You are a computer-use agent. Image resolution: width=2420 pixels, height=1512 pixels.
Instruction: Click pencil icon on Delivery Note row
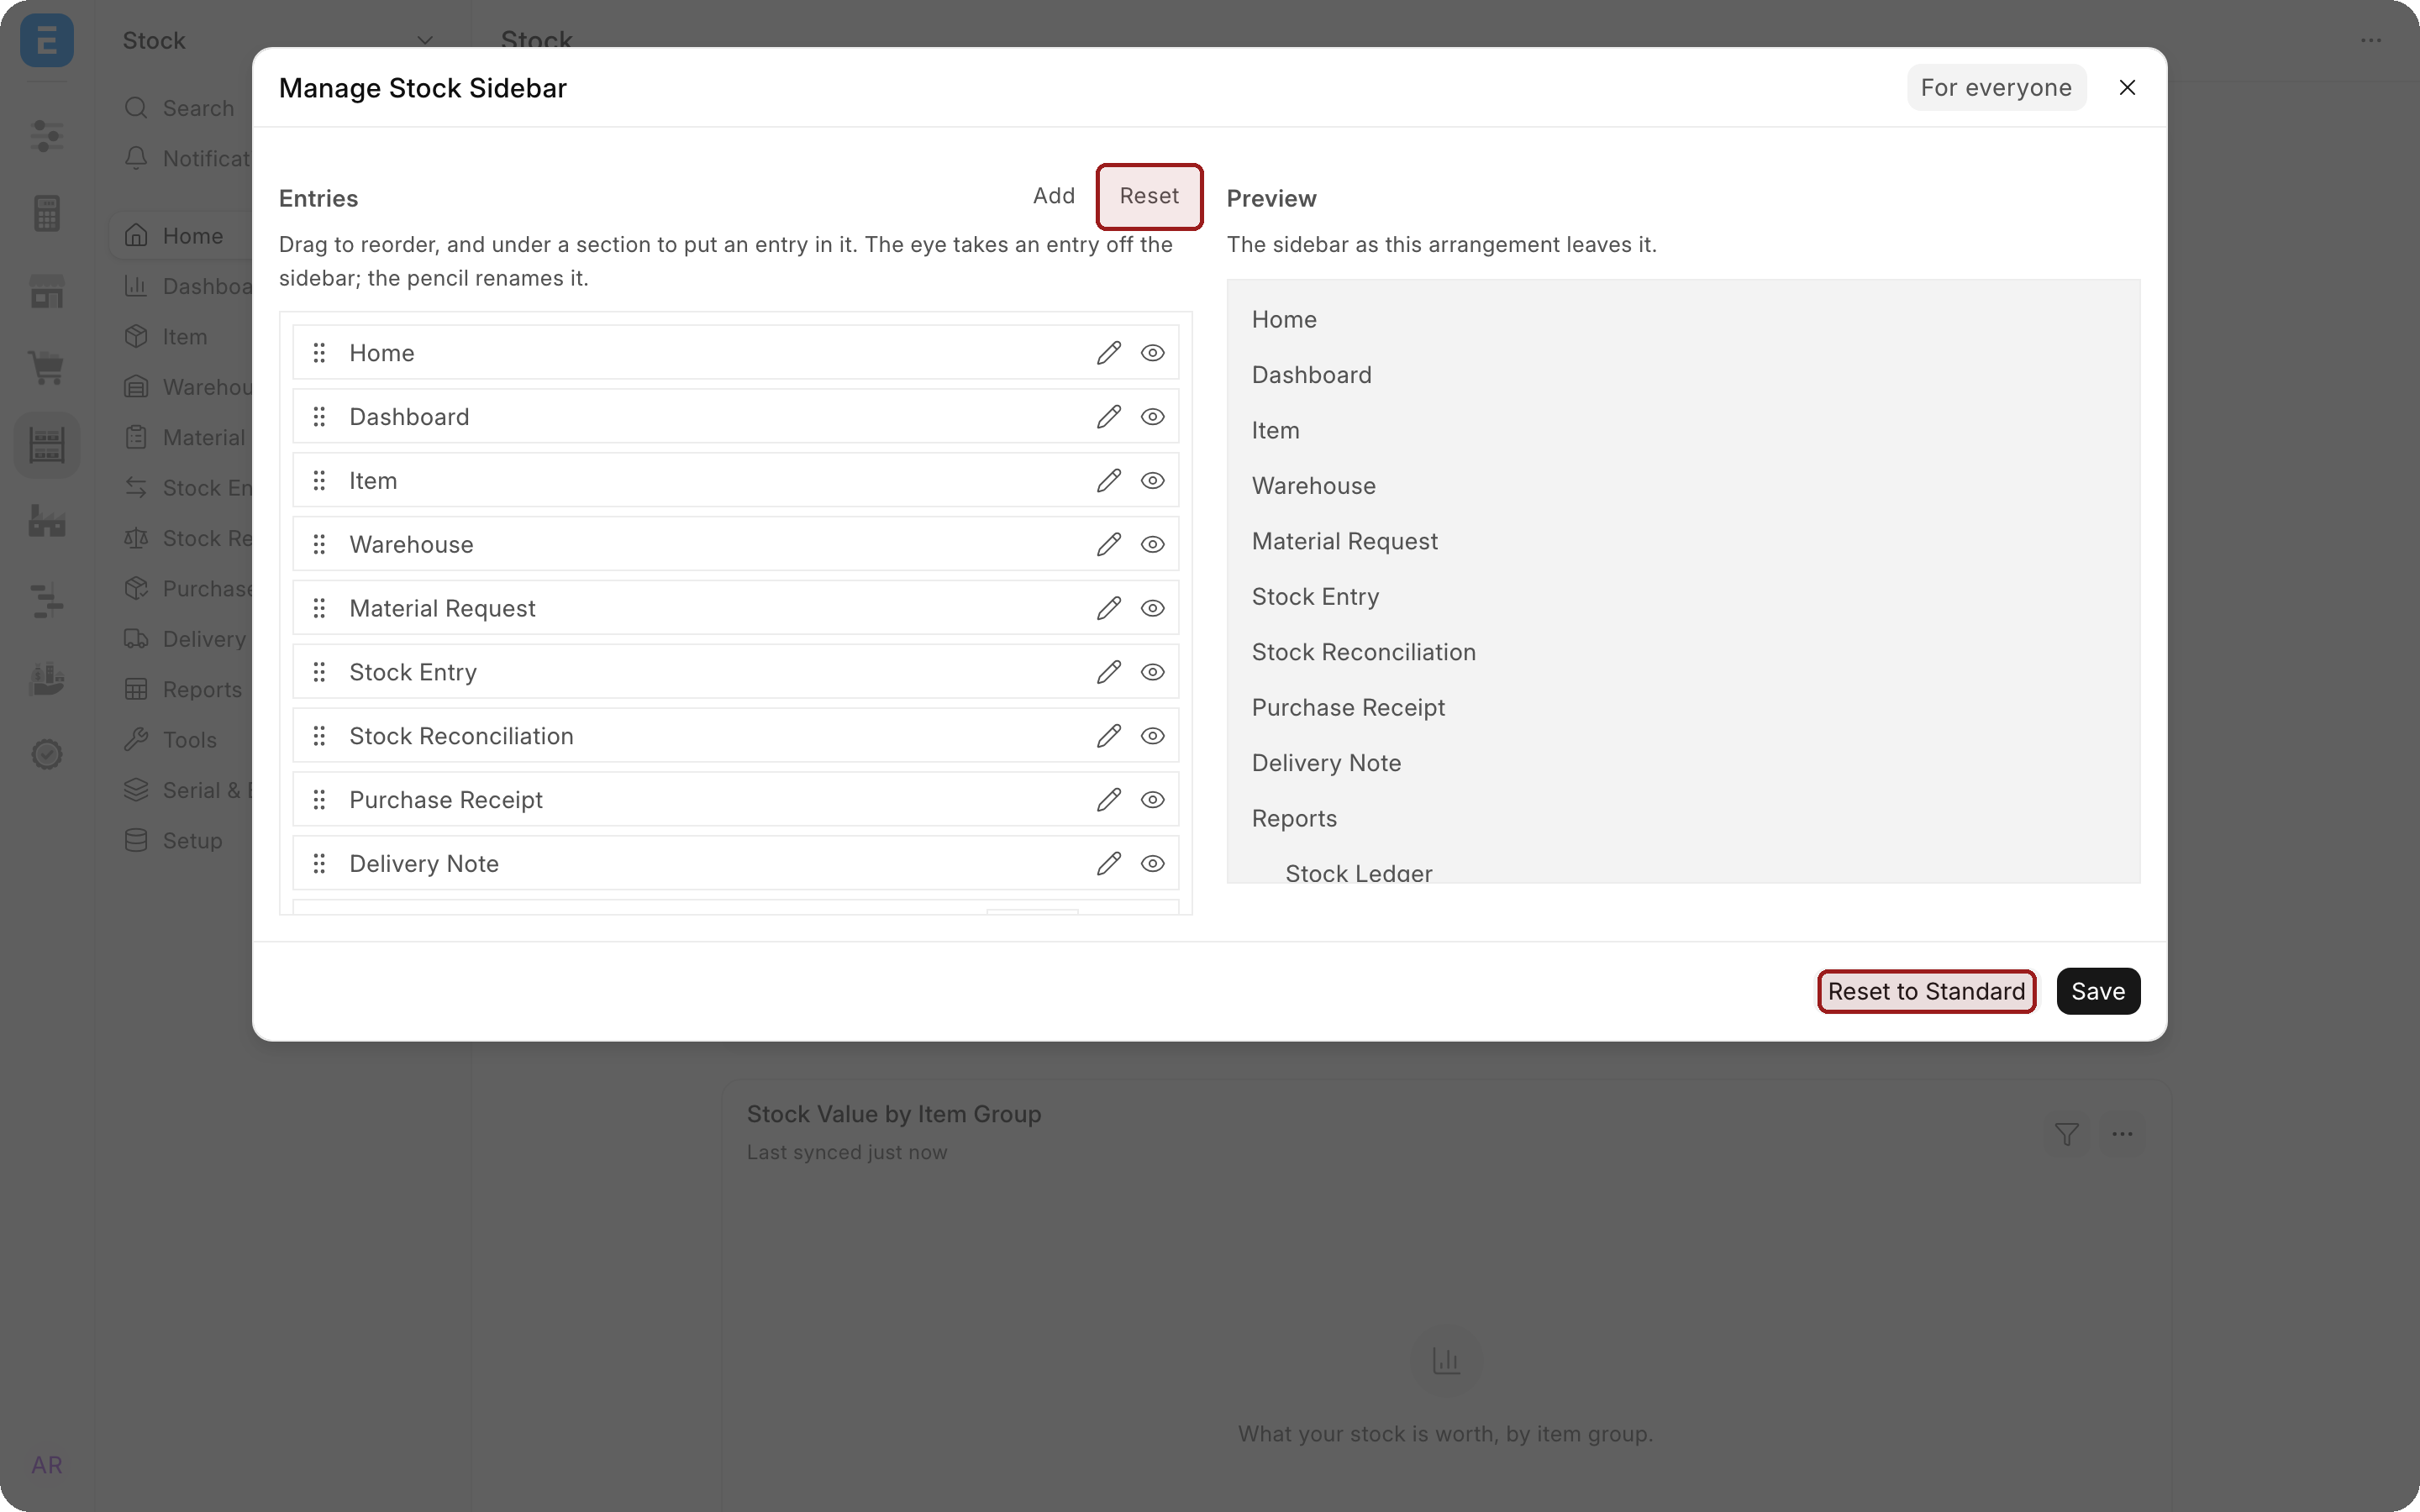(x=1108, y=864)
